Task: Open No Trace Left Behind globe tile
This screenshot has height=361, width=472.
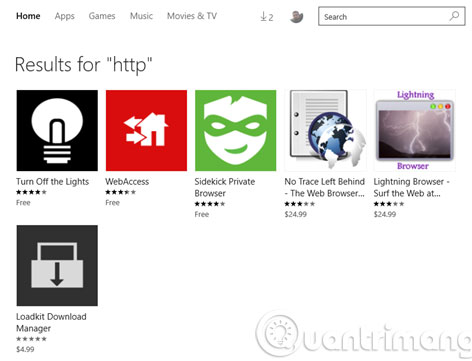Action: (325, 130)
